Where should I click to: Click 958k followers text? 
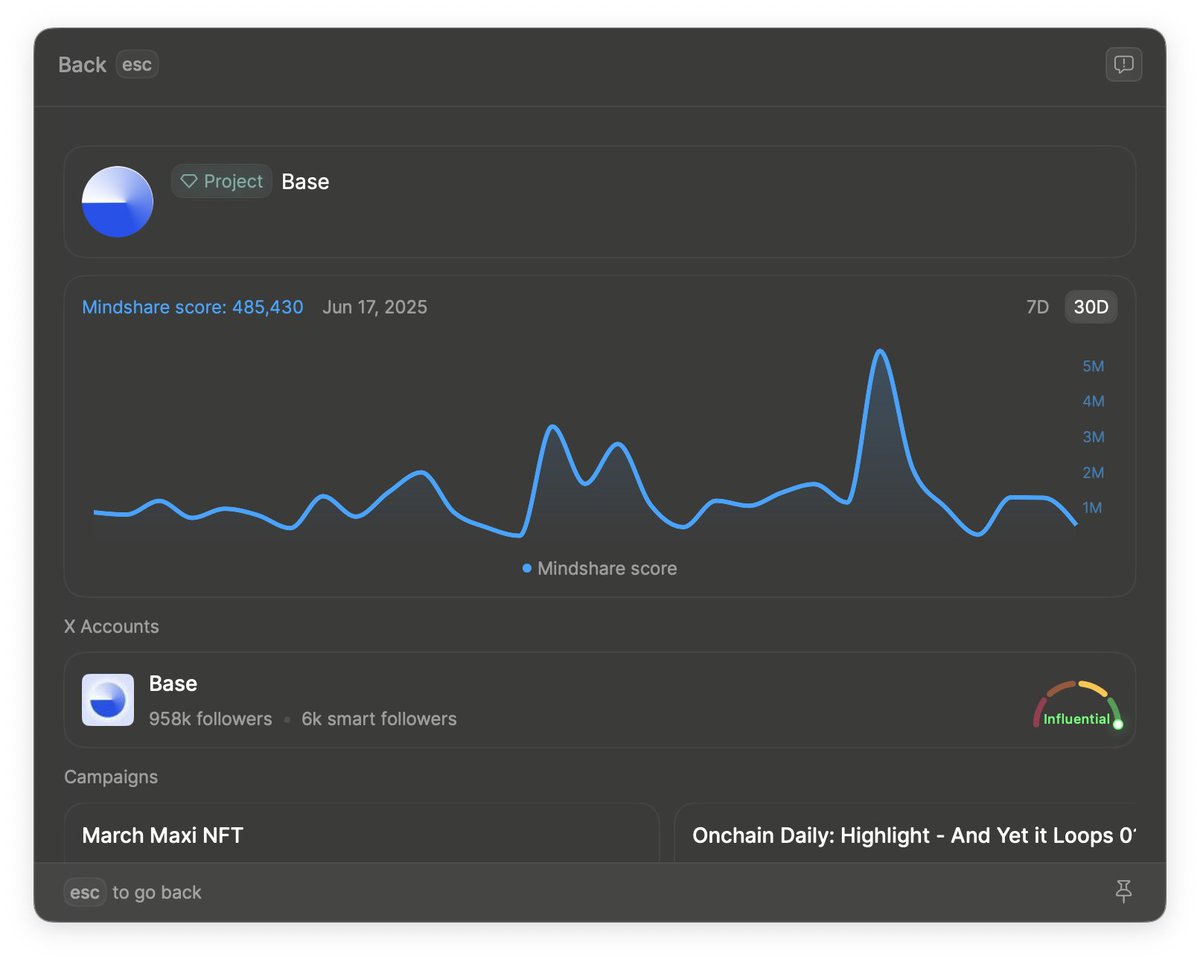click(x=210, y=719)
